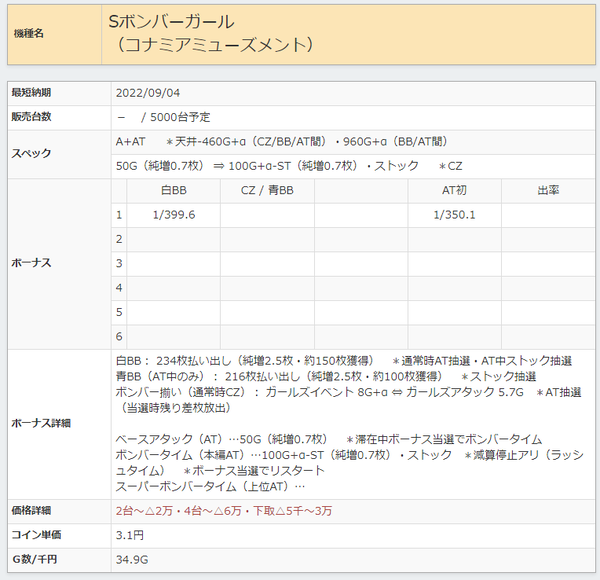Click the 50G（純増0.7枚） spec line
600x580 pixels.
[x=289, y=166]
